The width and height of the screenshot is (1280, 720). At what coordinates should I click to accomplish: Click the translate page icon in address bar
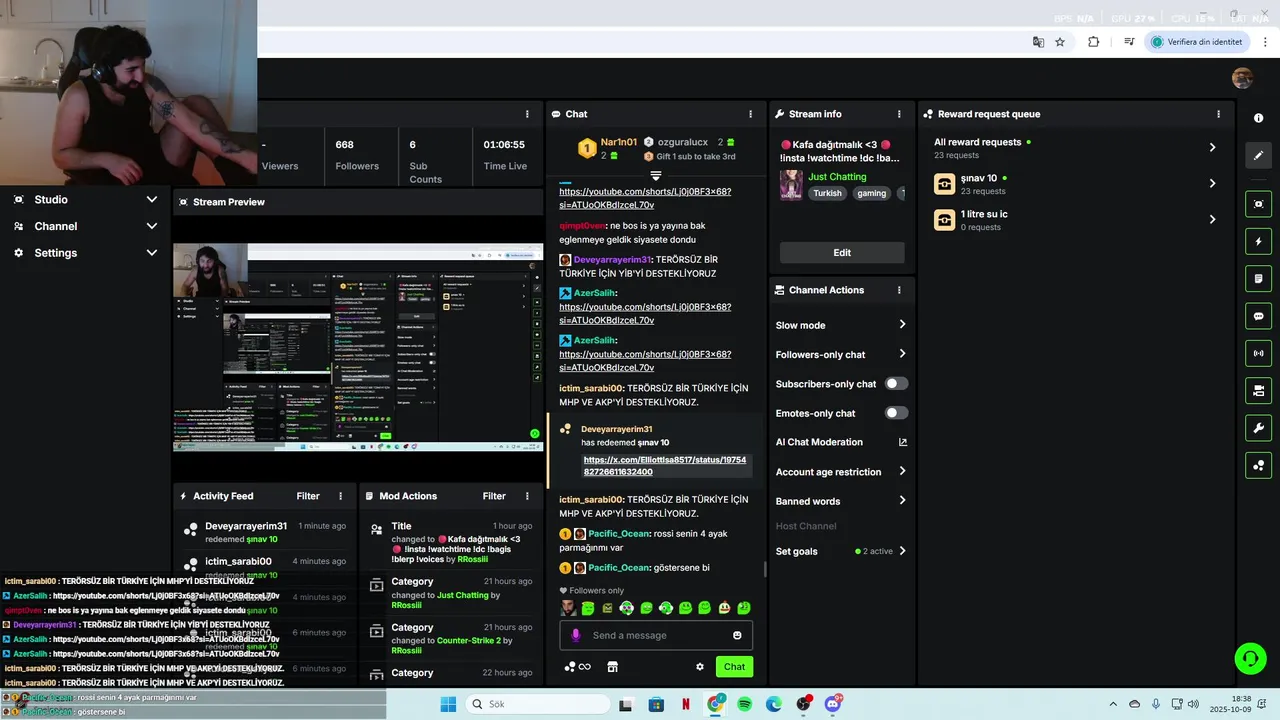coord(1038,42)
